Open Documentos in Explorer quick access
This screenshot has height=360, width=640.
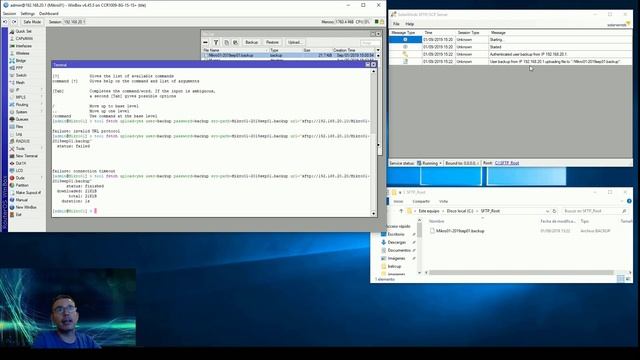(399, 251)
